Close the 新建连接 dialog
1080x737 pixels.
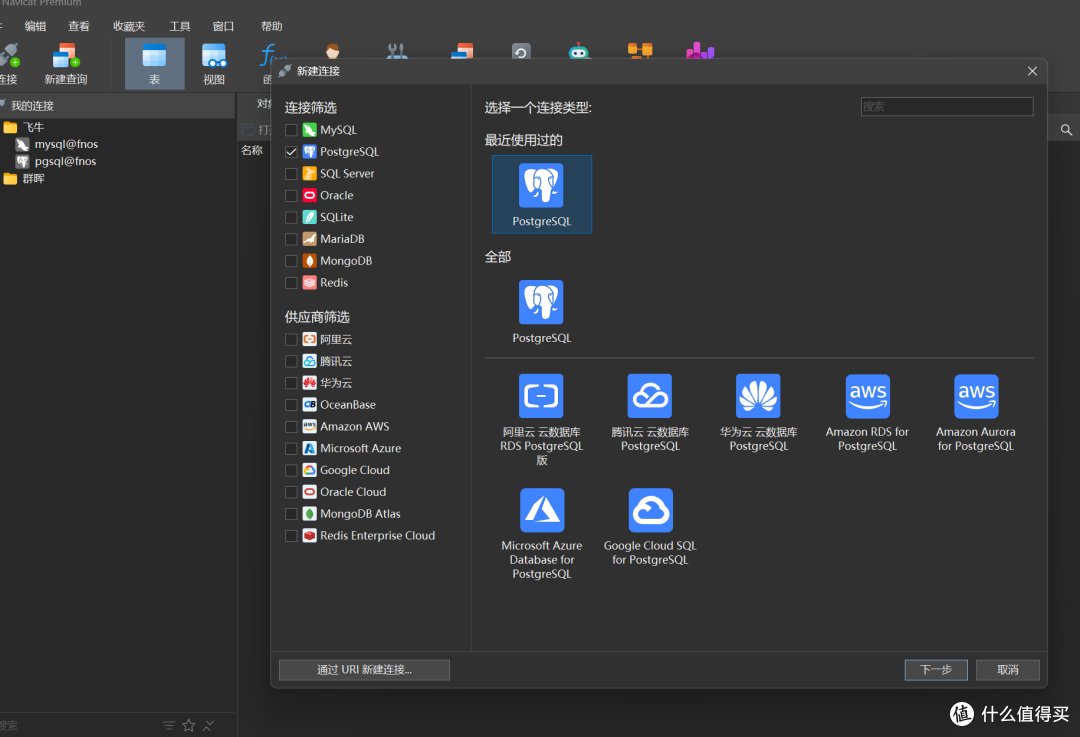(1032, 71)
